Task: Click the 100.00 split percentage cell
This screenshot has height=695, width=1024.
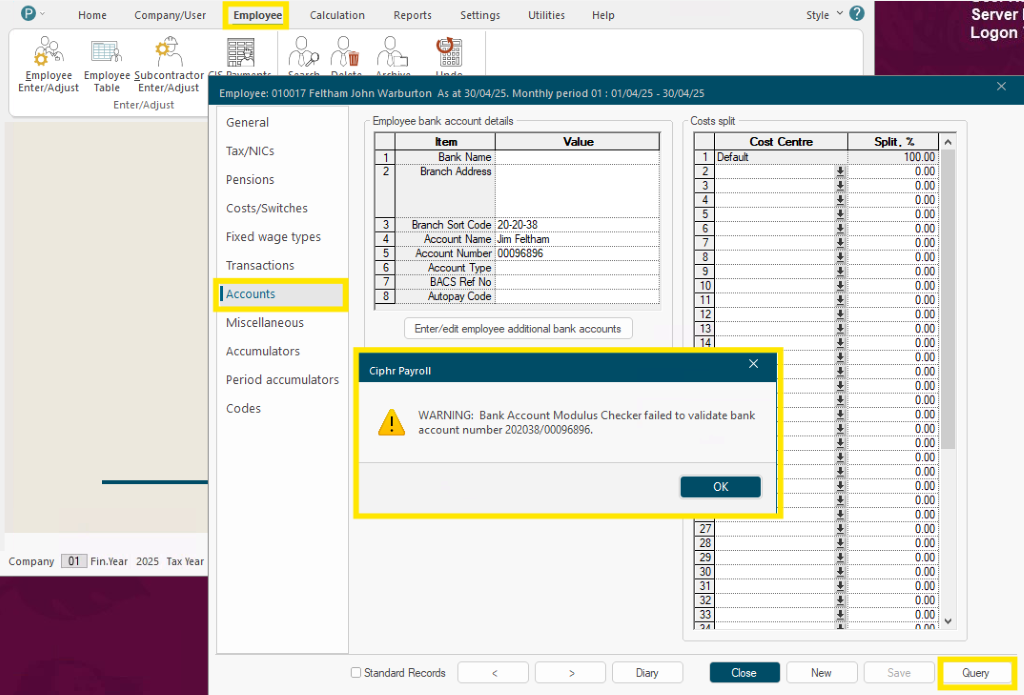Action: [x=893, y=157]
